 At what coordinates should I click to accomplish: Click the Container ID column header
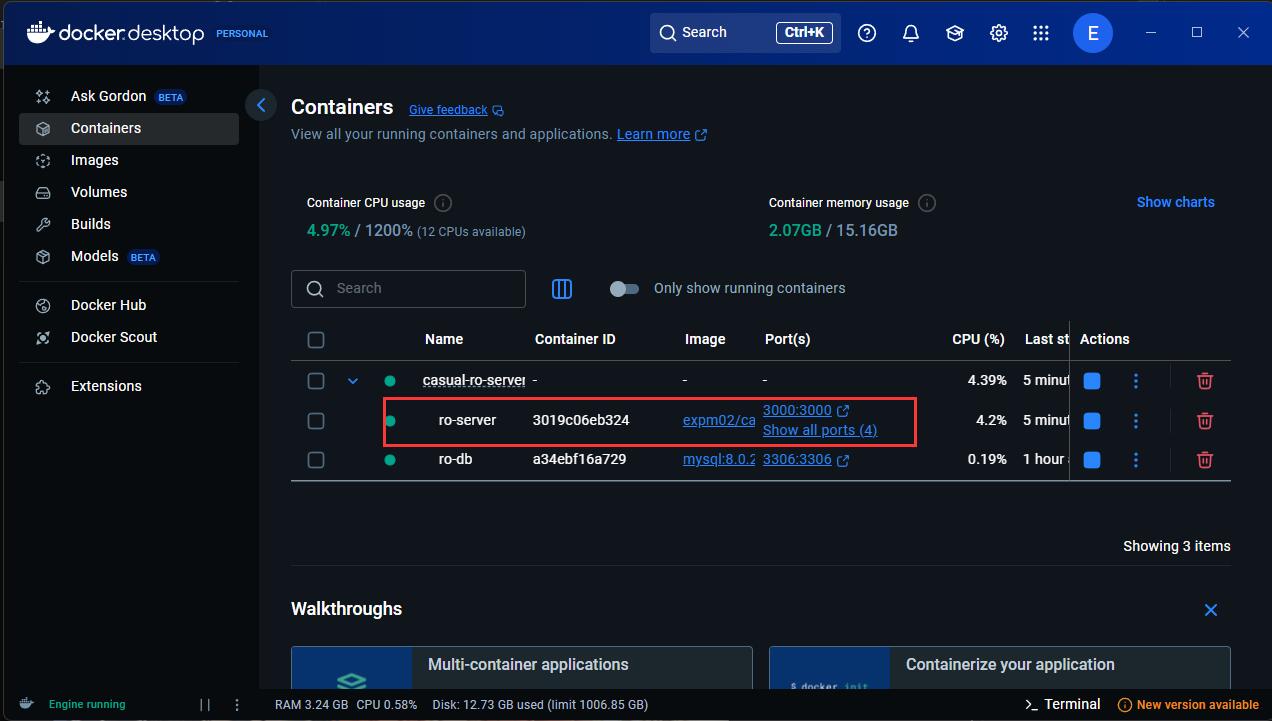pyautogui.click(x=575, y=339)
